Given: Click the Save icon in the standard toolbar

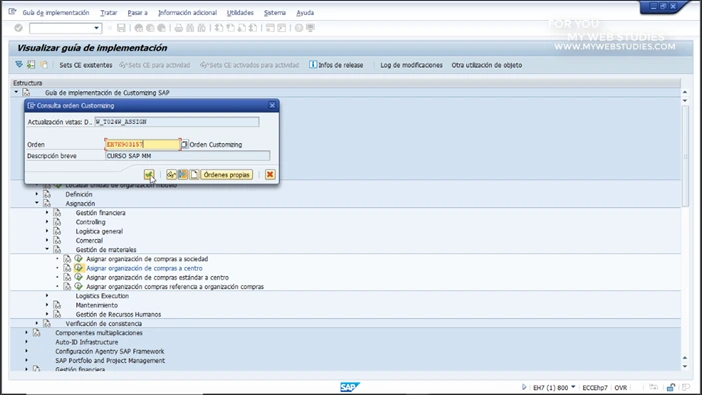Looking at the screenshot, I should point(121,28).
